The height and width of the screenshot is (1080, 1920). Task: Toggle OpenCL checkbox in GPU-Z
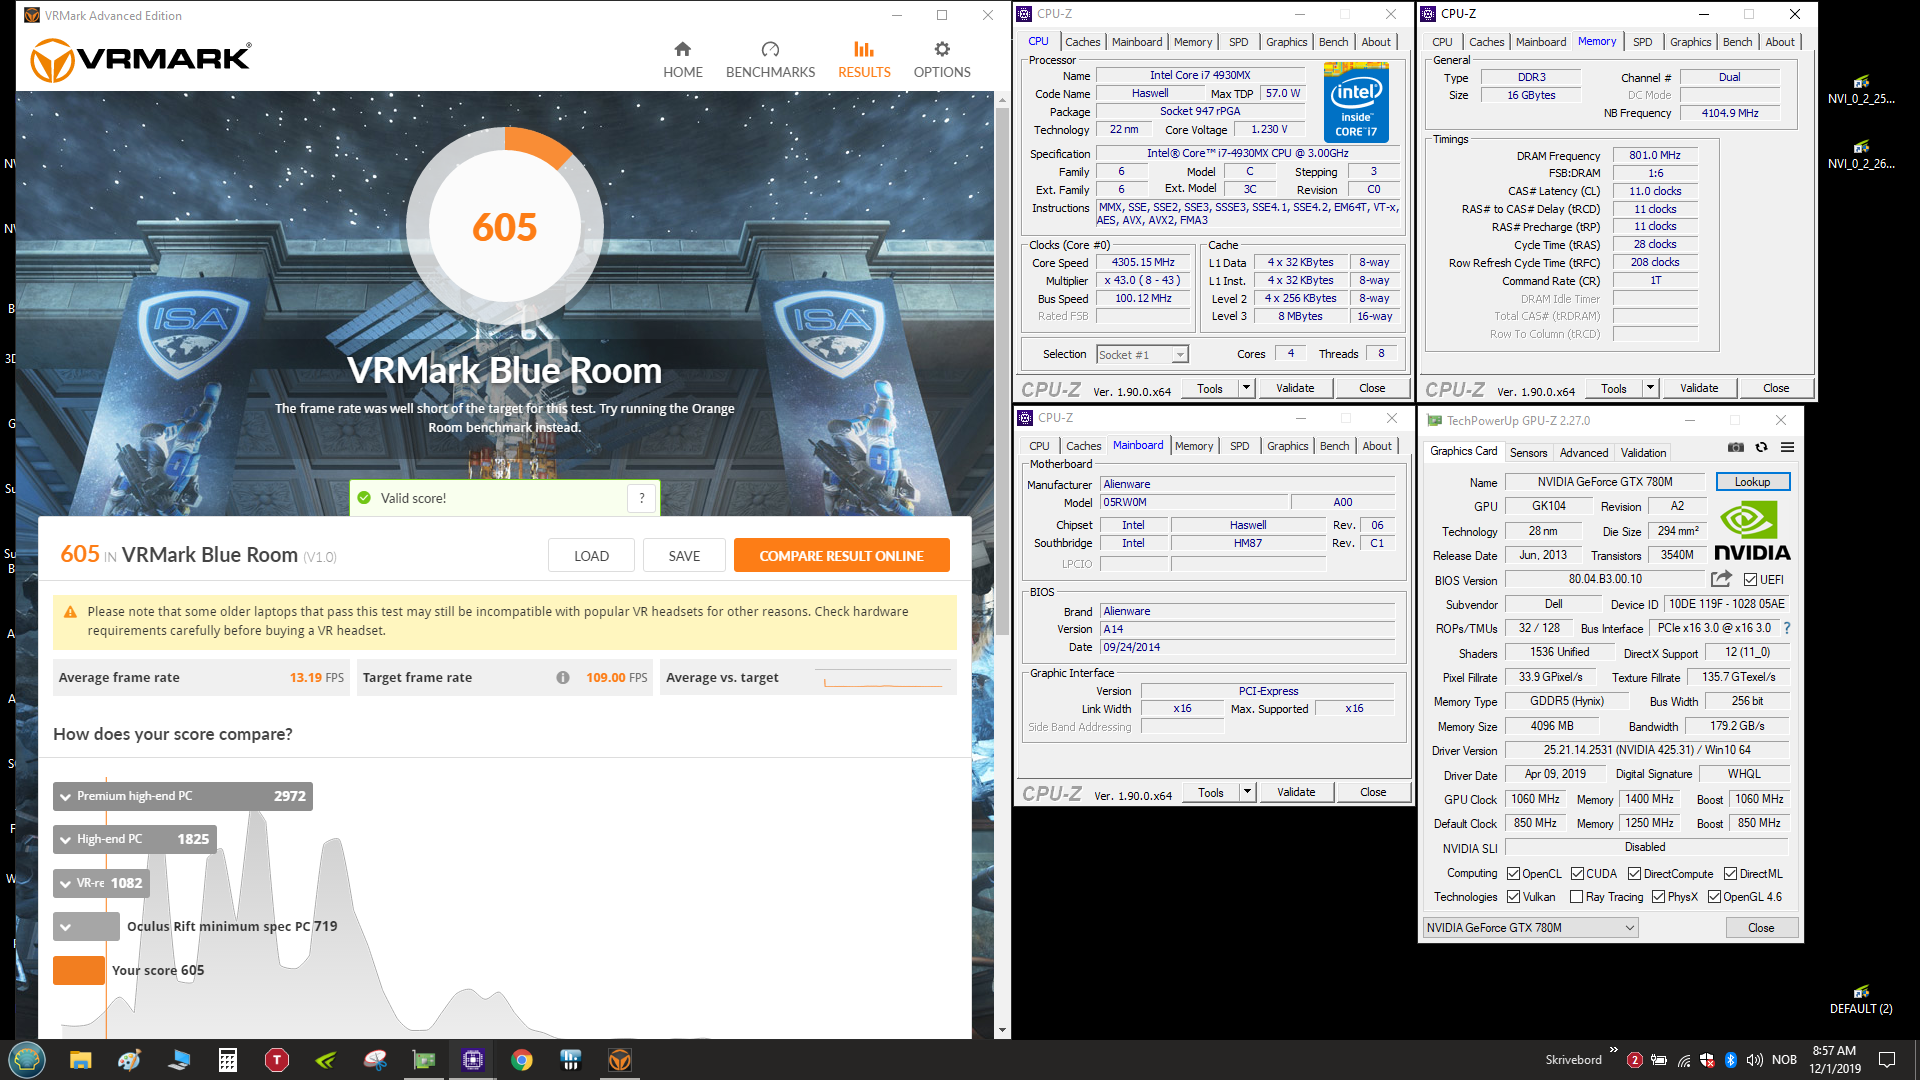pos(1513,874)
